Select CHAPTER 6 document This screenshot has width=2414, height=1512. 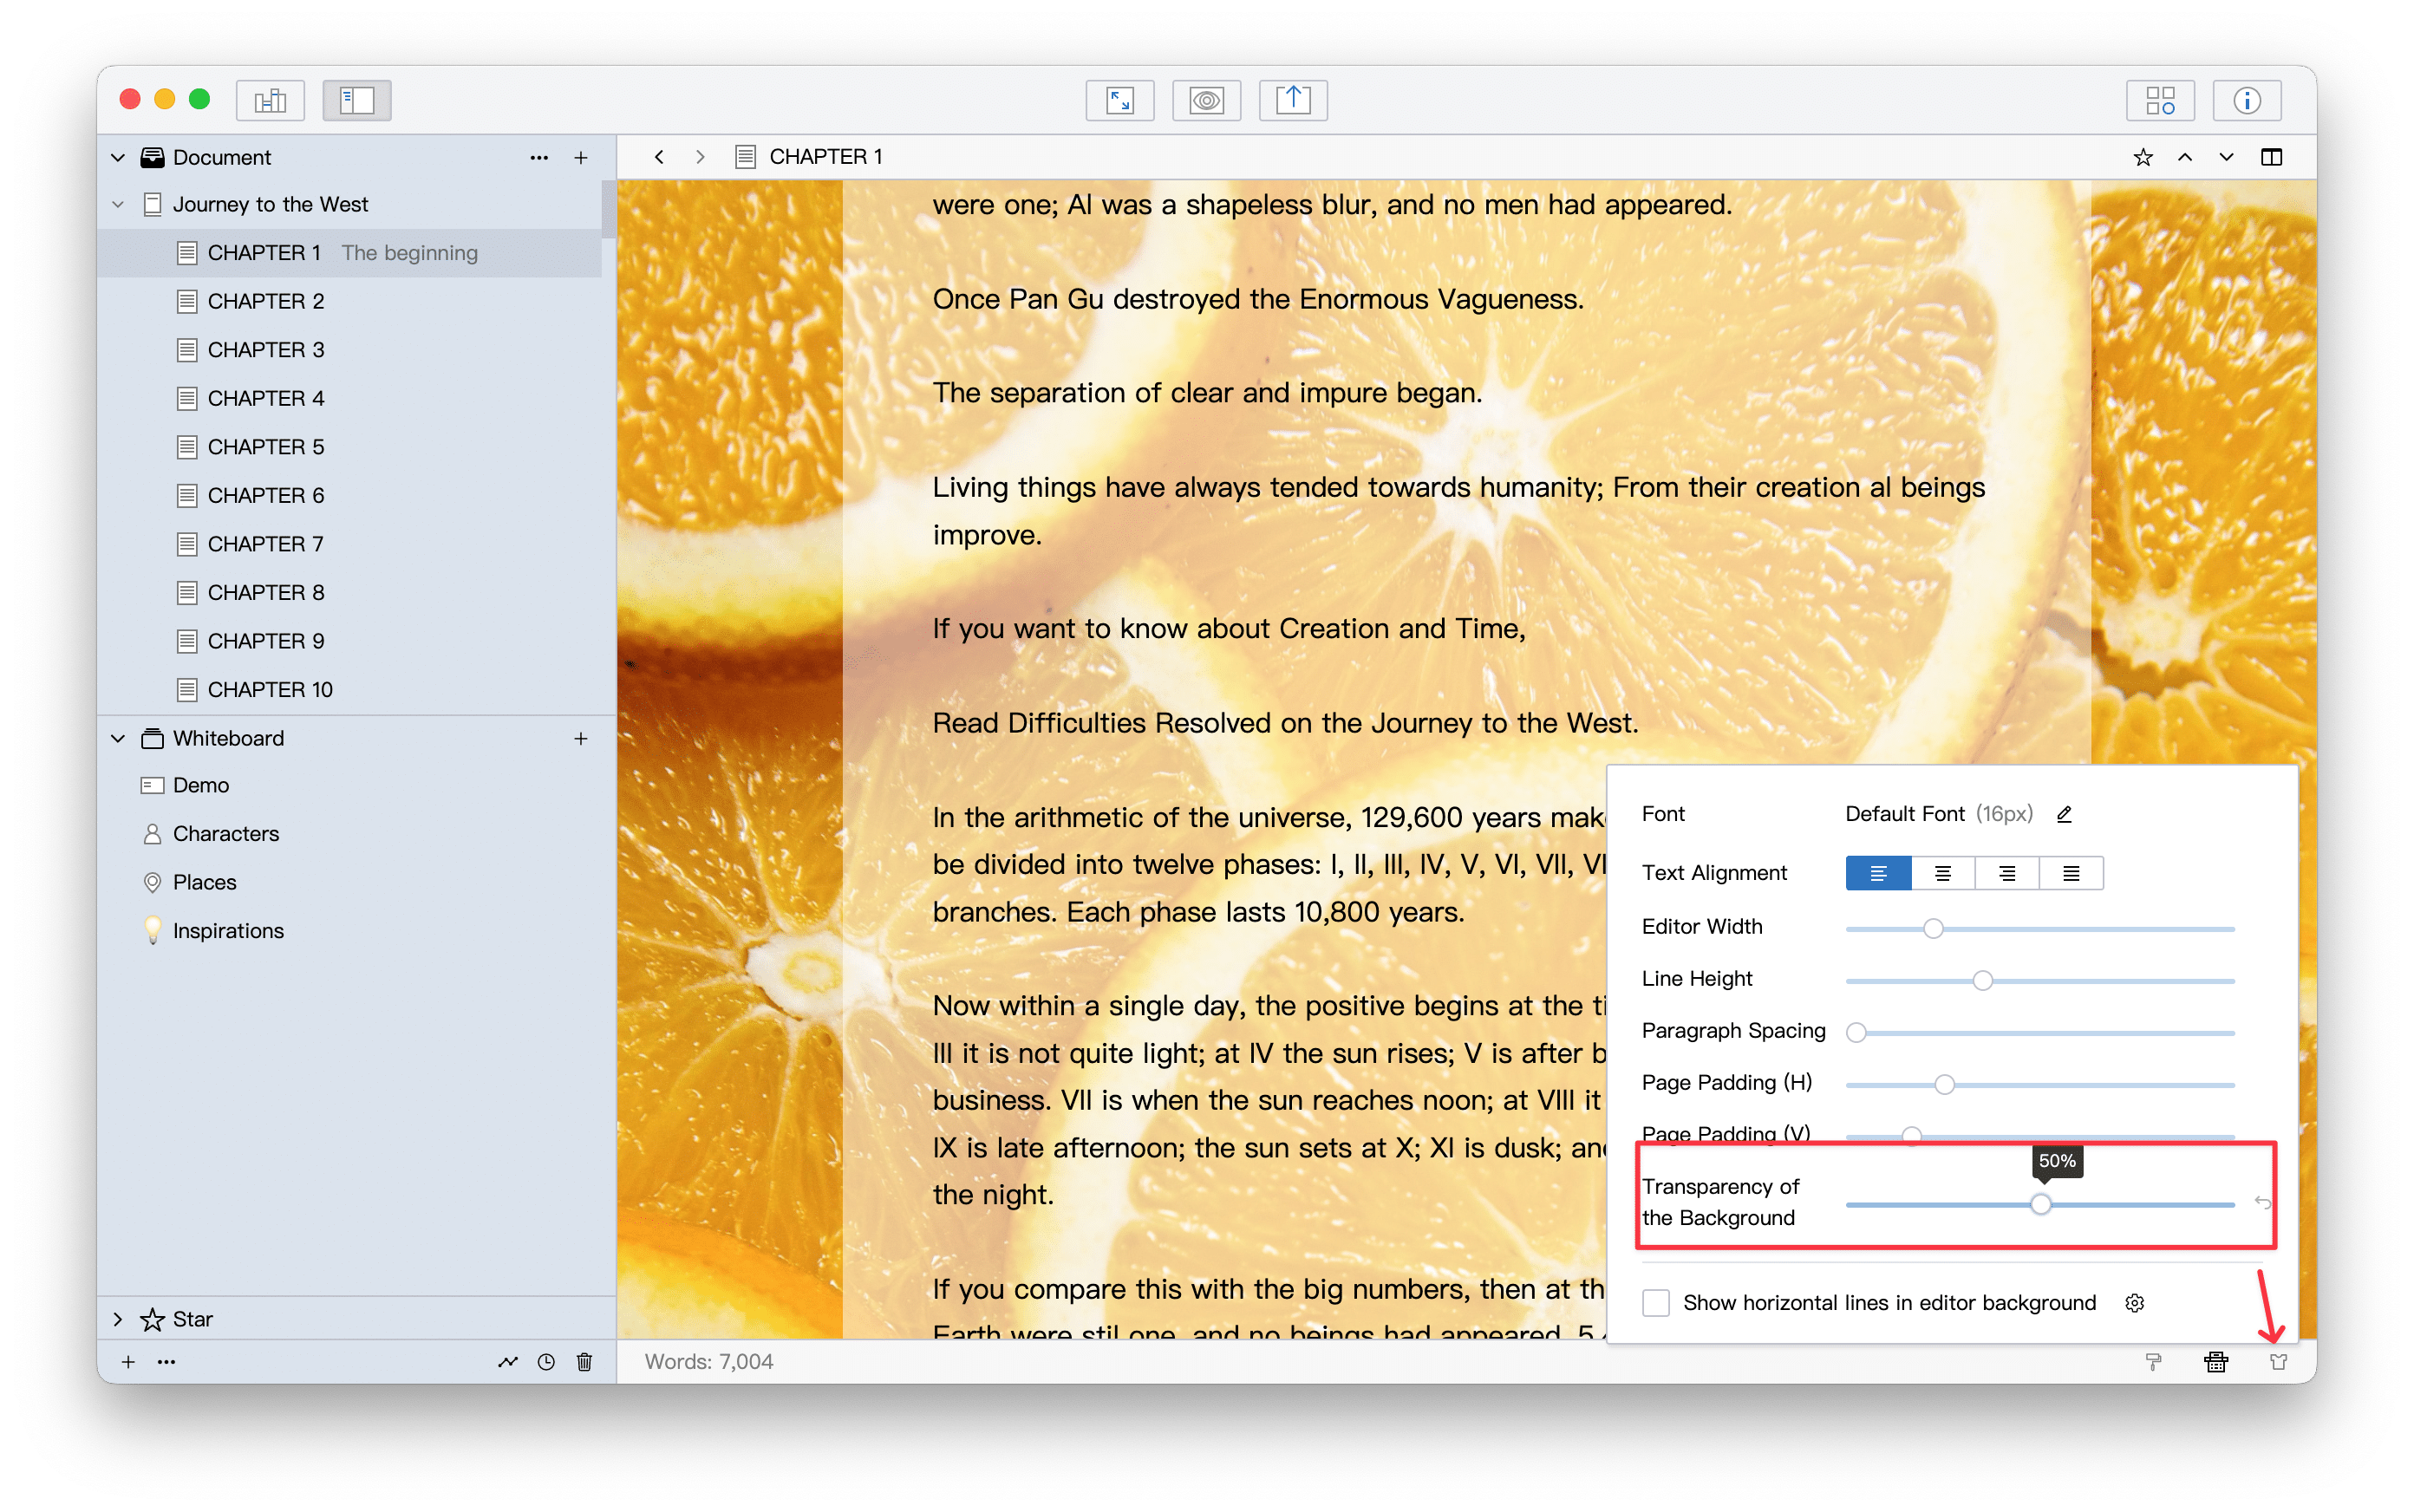click(350, 495)
